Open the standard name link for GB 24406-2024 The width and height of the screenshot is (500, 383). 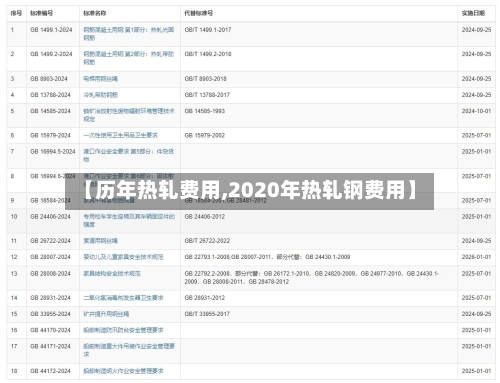click(129, 220)
